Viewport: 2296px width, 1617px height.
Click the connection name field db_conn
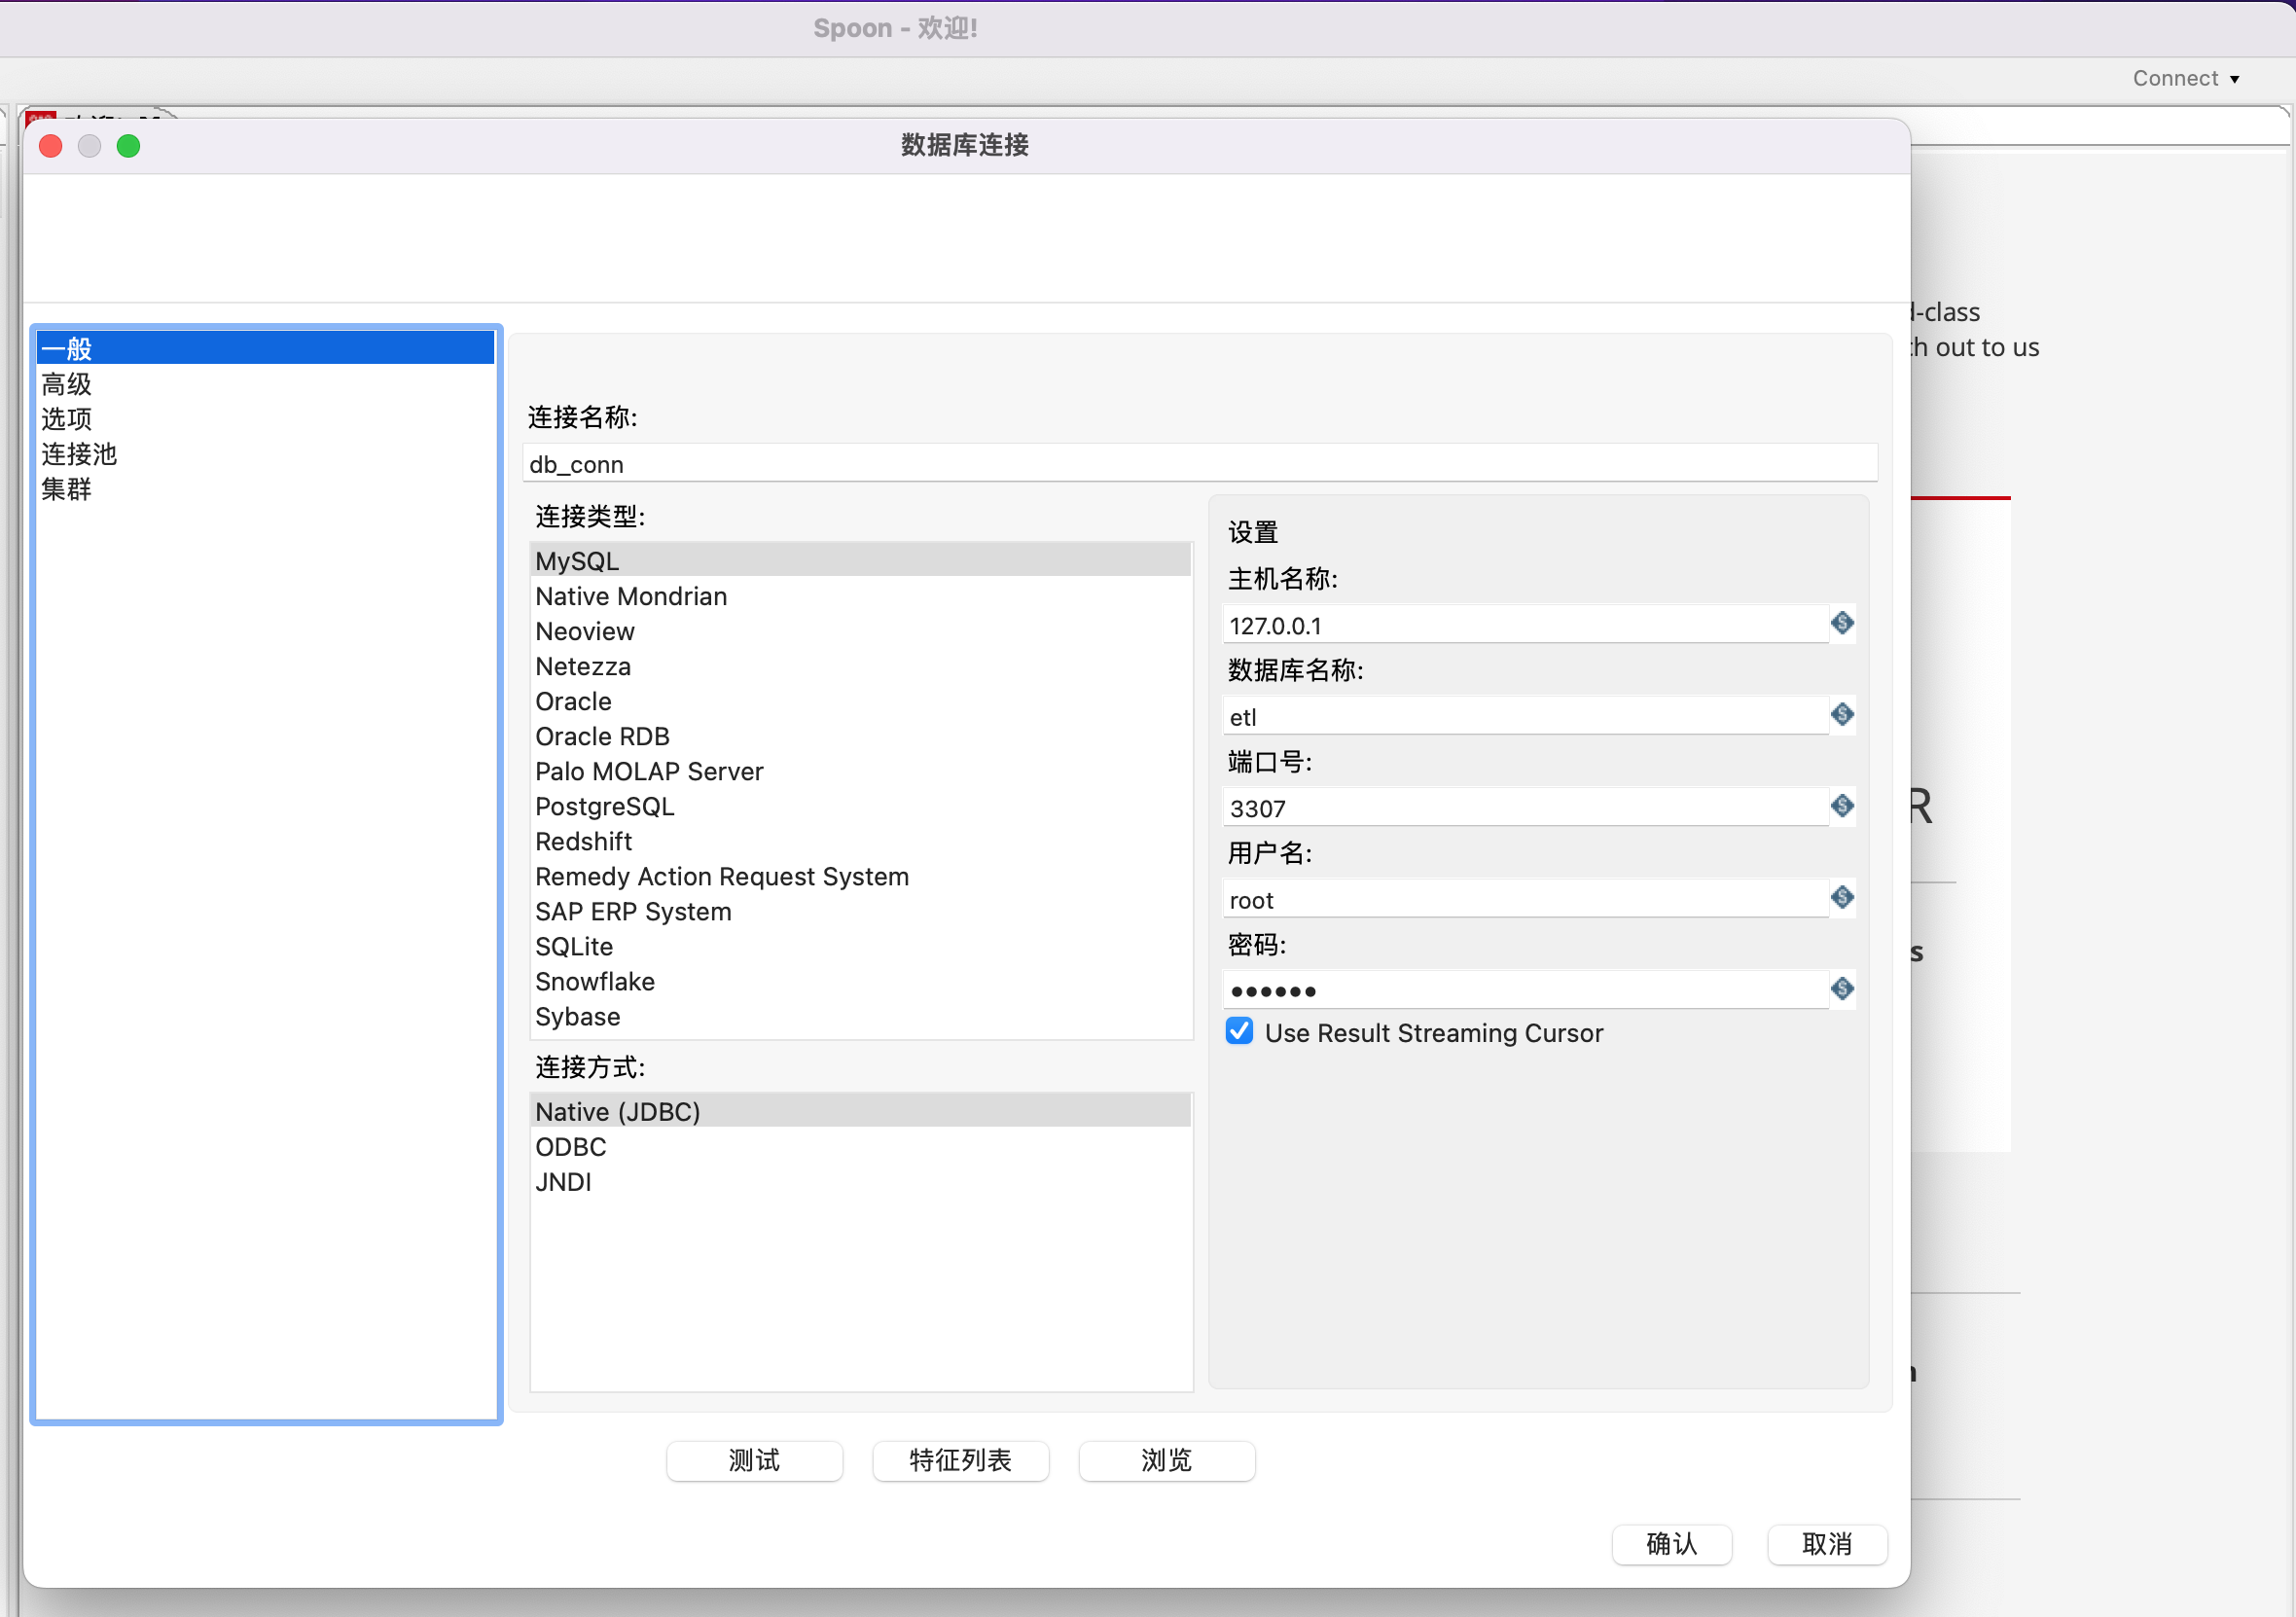(1198, 464)
